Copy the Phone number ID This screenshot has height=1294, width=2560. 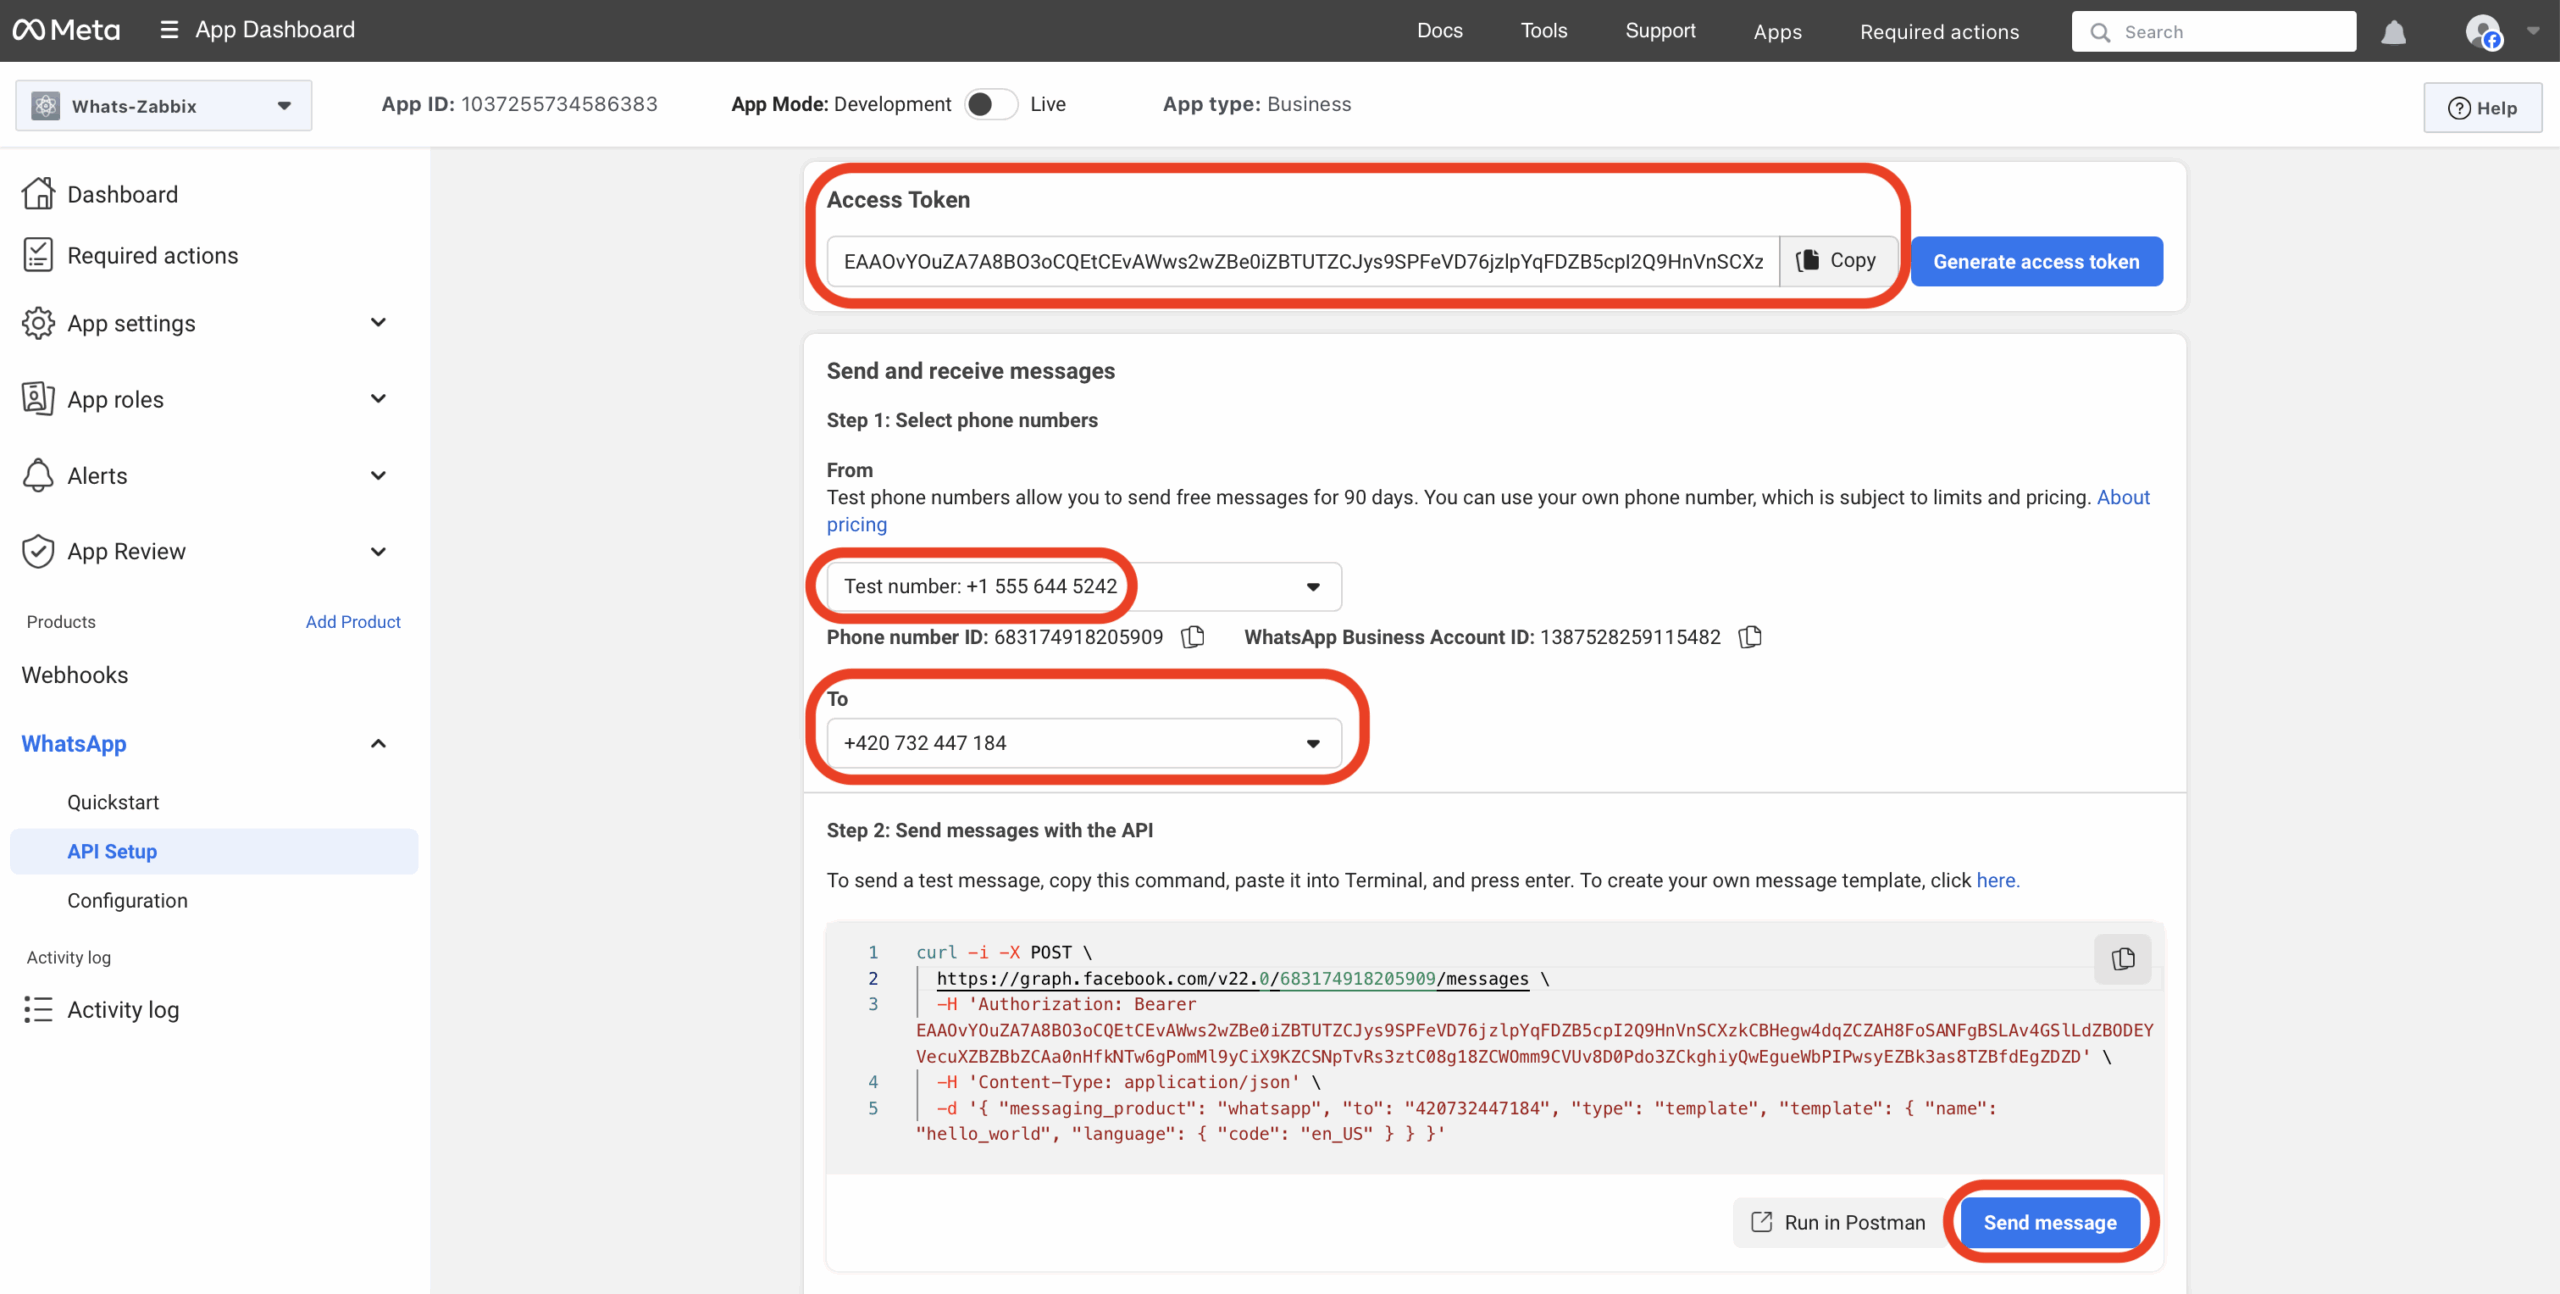tap(1192, 637)
